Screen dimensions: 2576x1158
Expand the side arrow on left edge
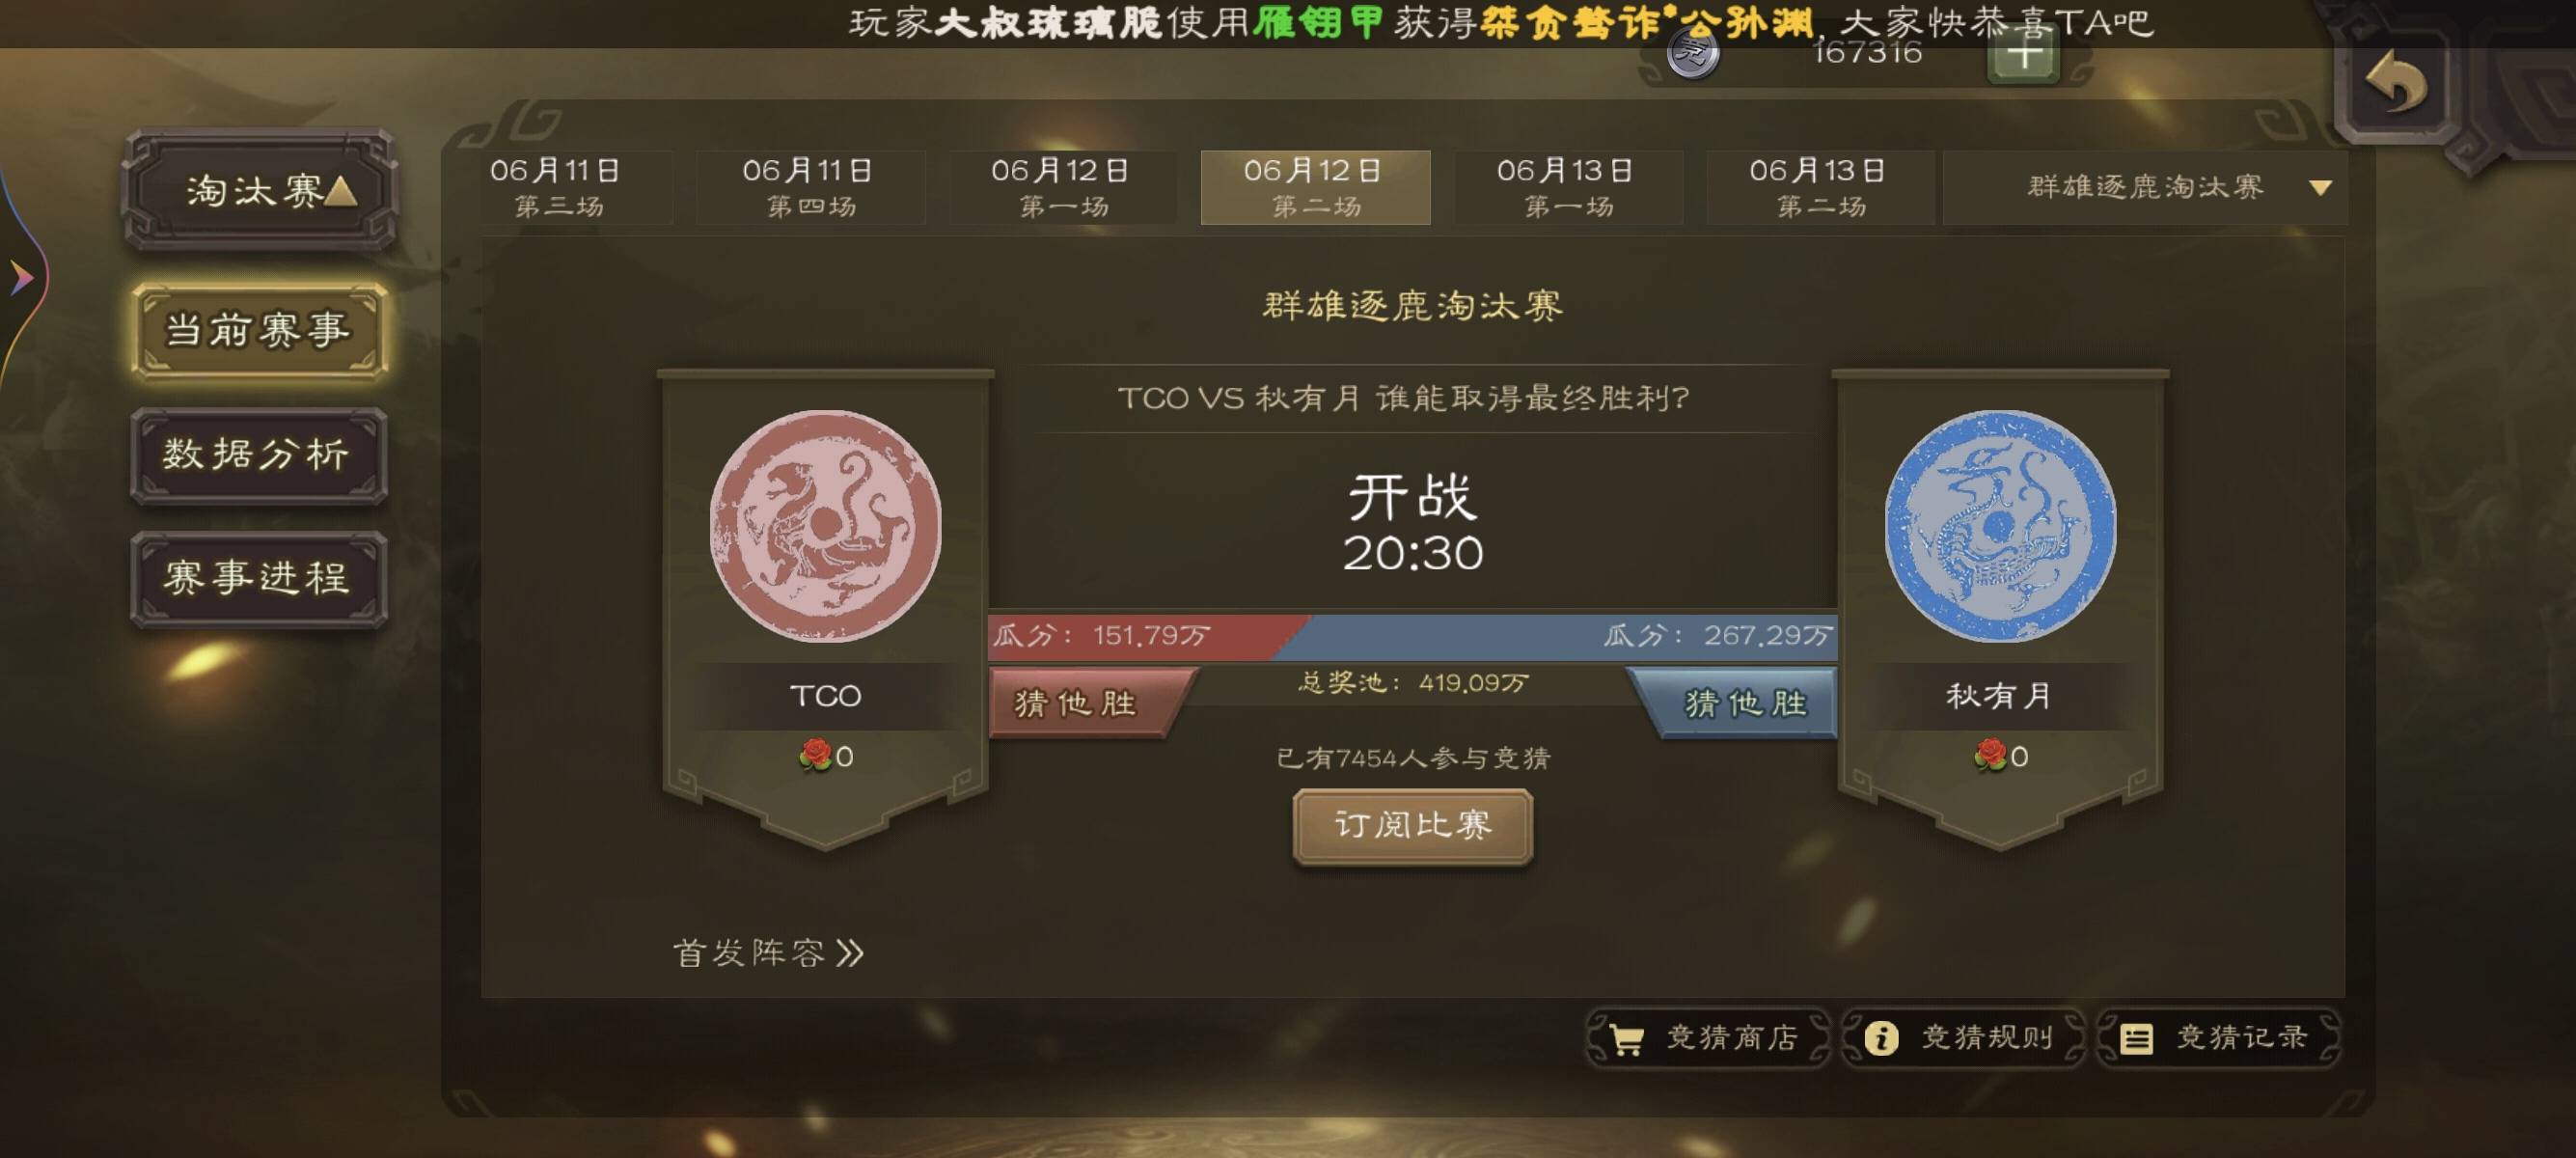tap(20, 277)
